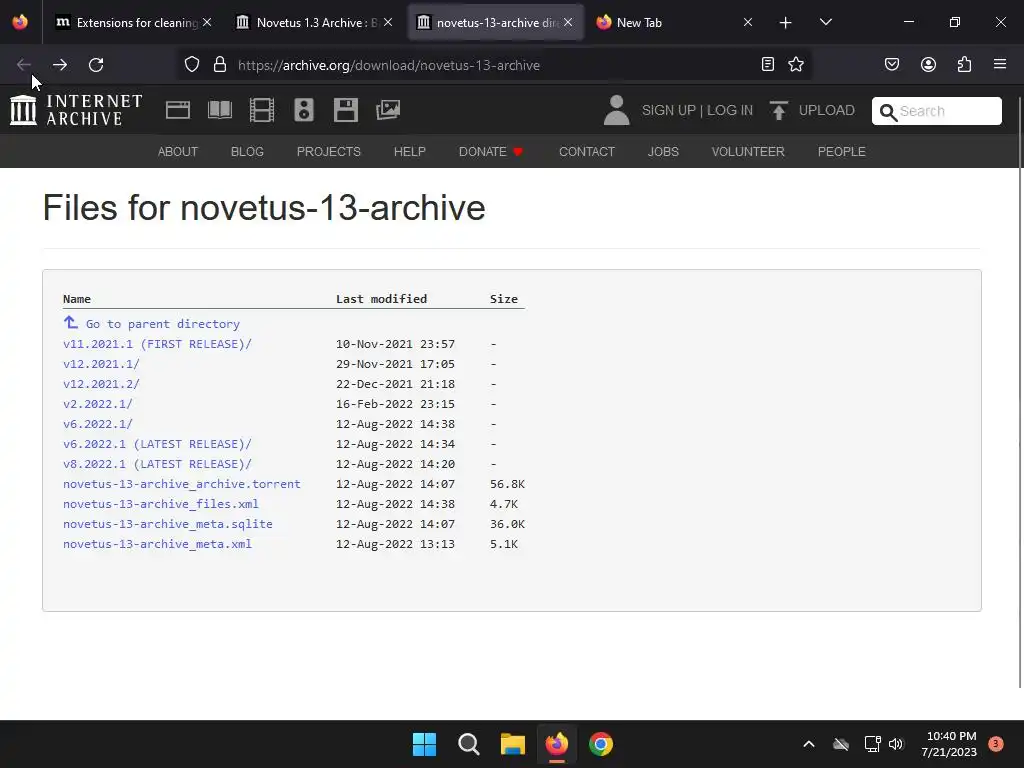Viewport: 1024px width, 768px height.
Task: Open novetus-13-archive_files.xml
Action: coord(161,504)
